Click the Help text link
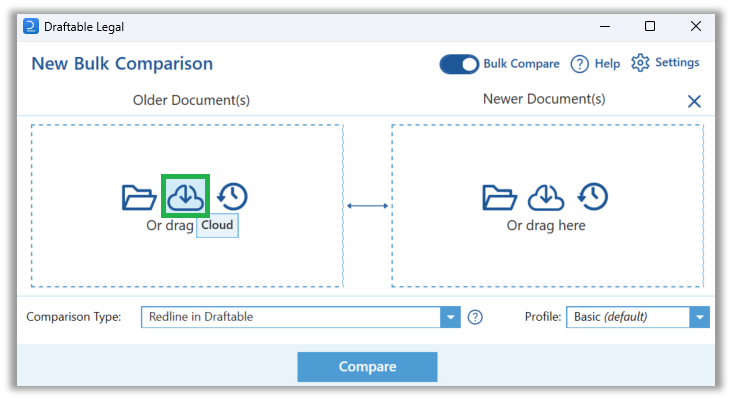Viewport: 732px width, 400px height. (607, 63)
